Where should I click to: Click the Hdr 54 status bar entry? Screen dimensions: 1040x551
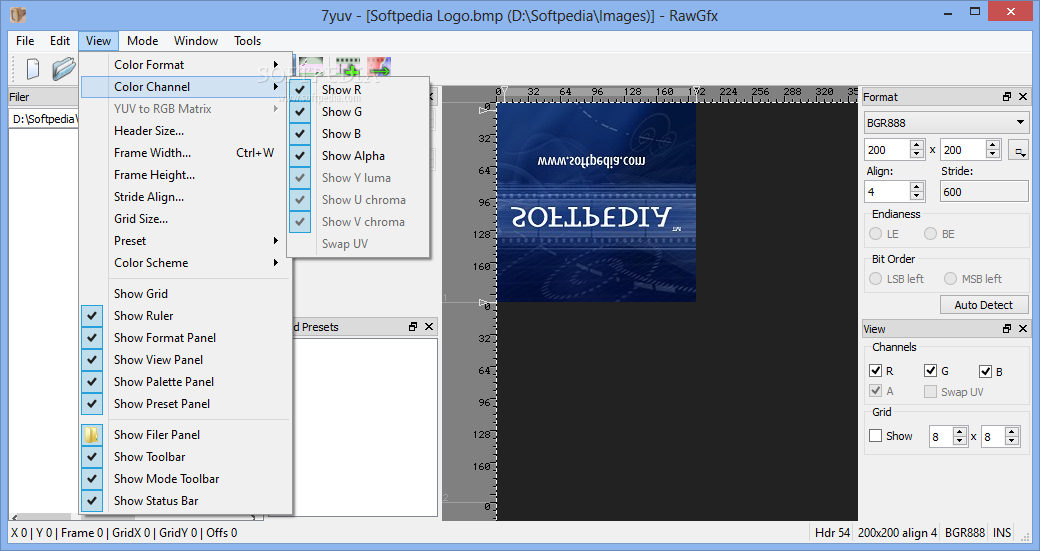click(x=832, y=532)
